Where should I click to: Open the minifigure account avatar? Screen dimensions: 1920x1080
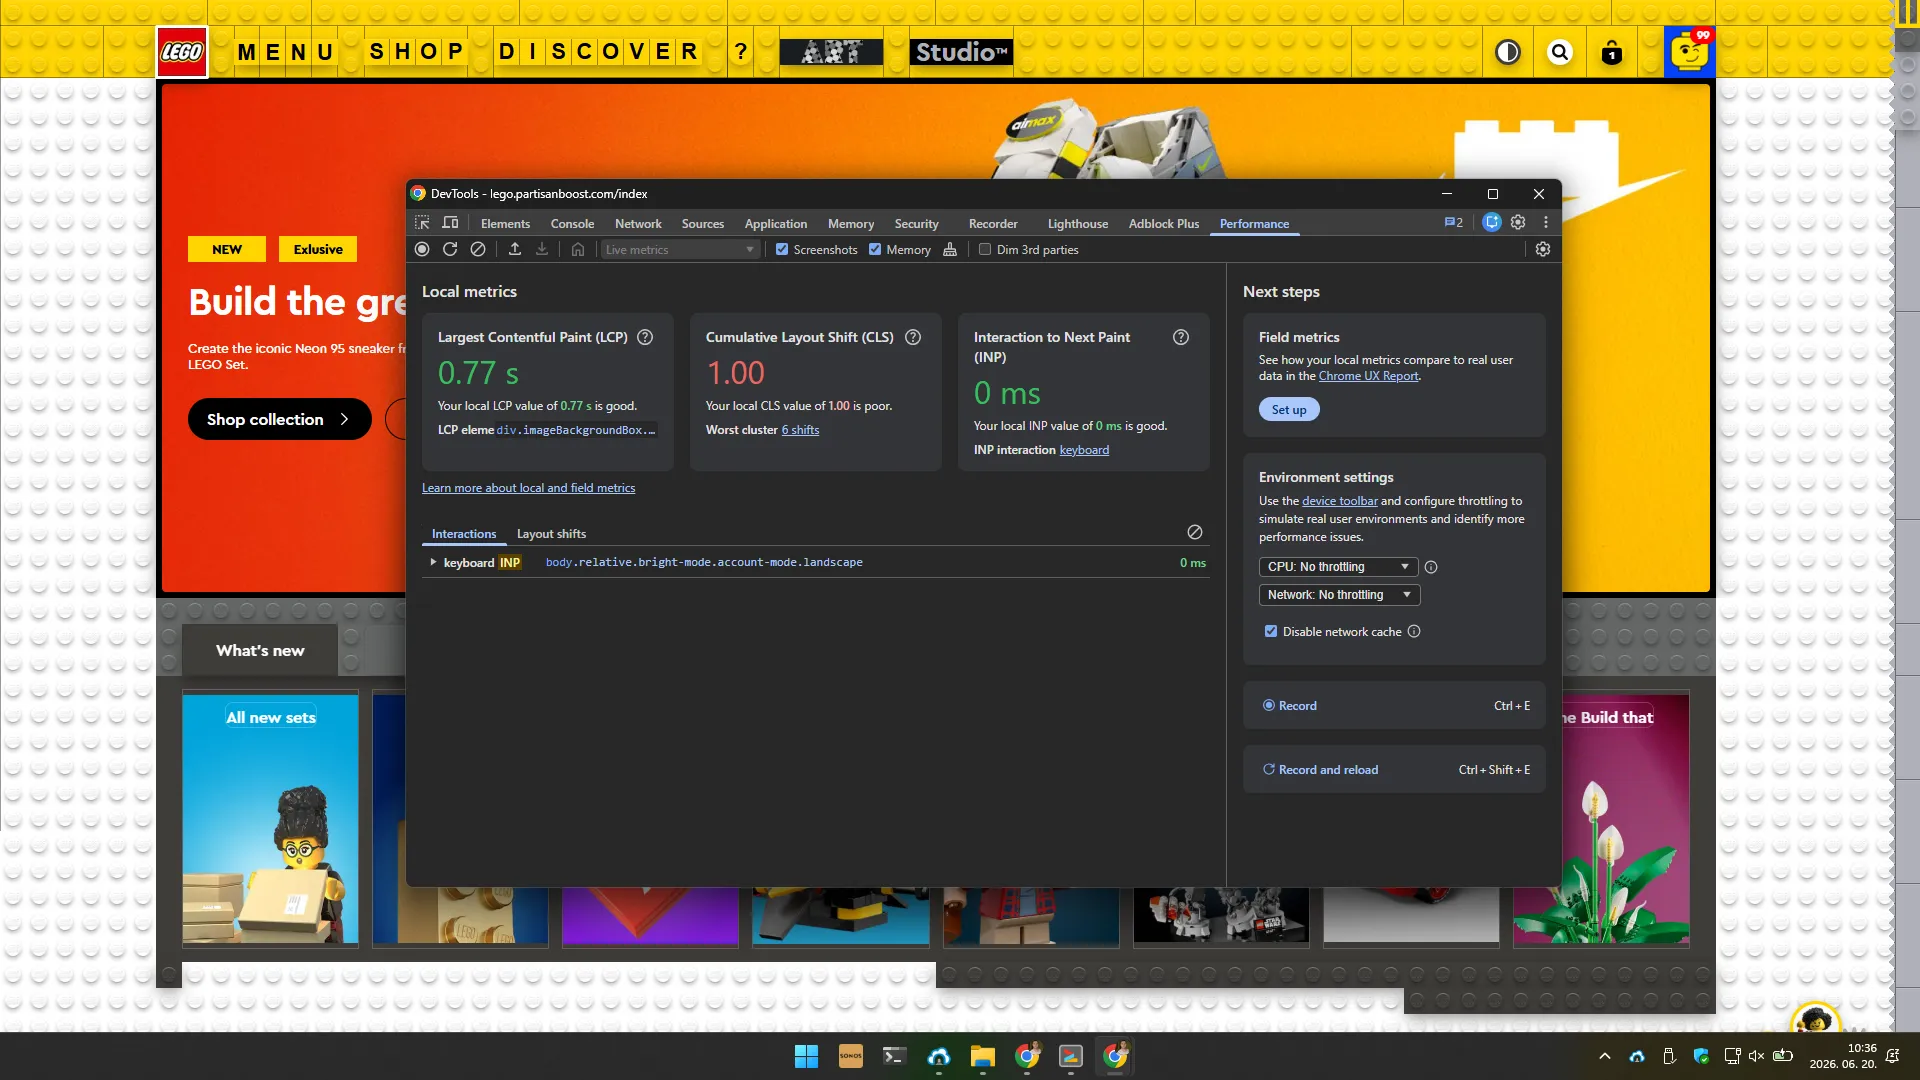(x=1690, y=52)
